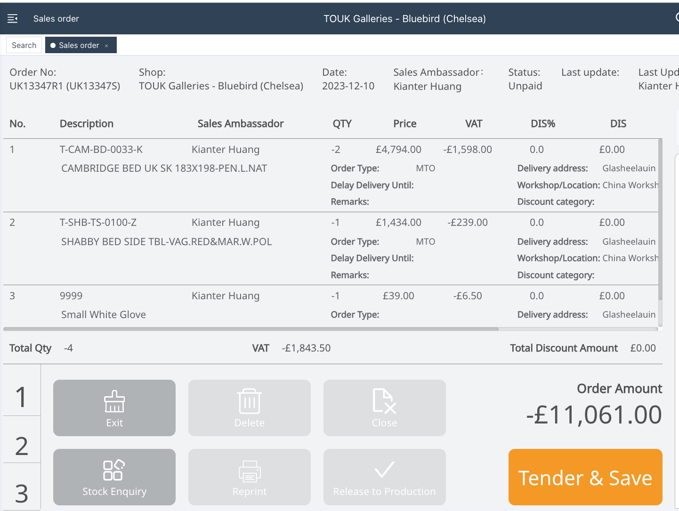
Task: Switch to the Search tab
Action: (24, 45)
